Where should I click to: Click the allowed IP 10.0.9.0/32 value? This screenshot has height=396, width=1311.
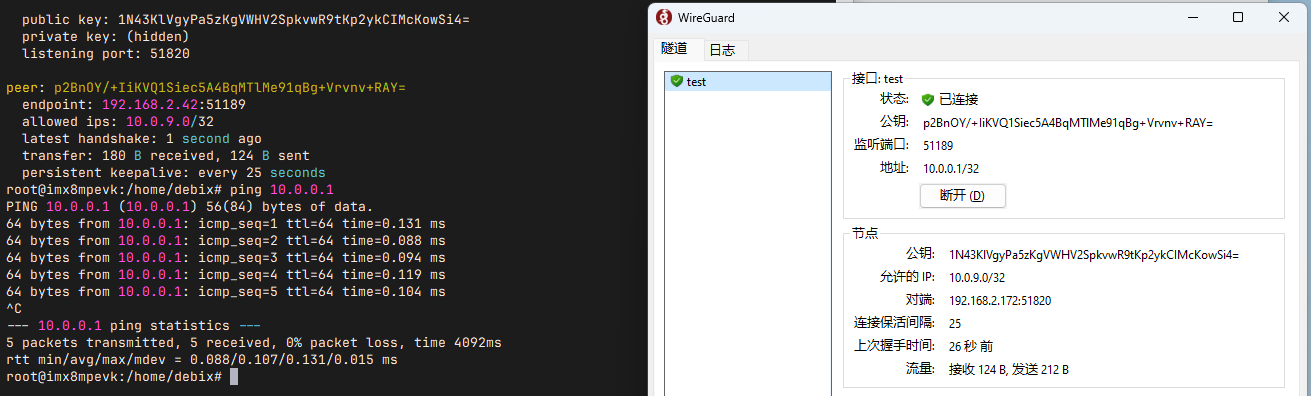(x=977, y=277)
